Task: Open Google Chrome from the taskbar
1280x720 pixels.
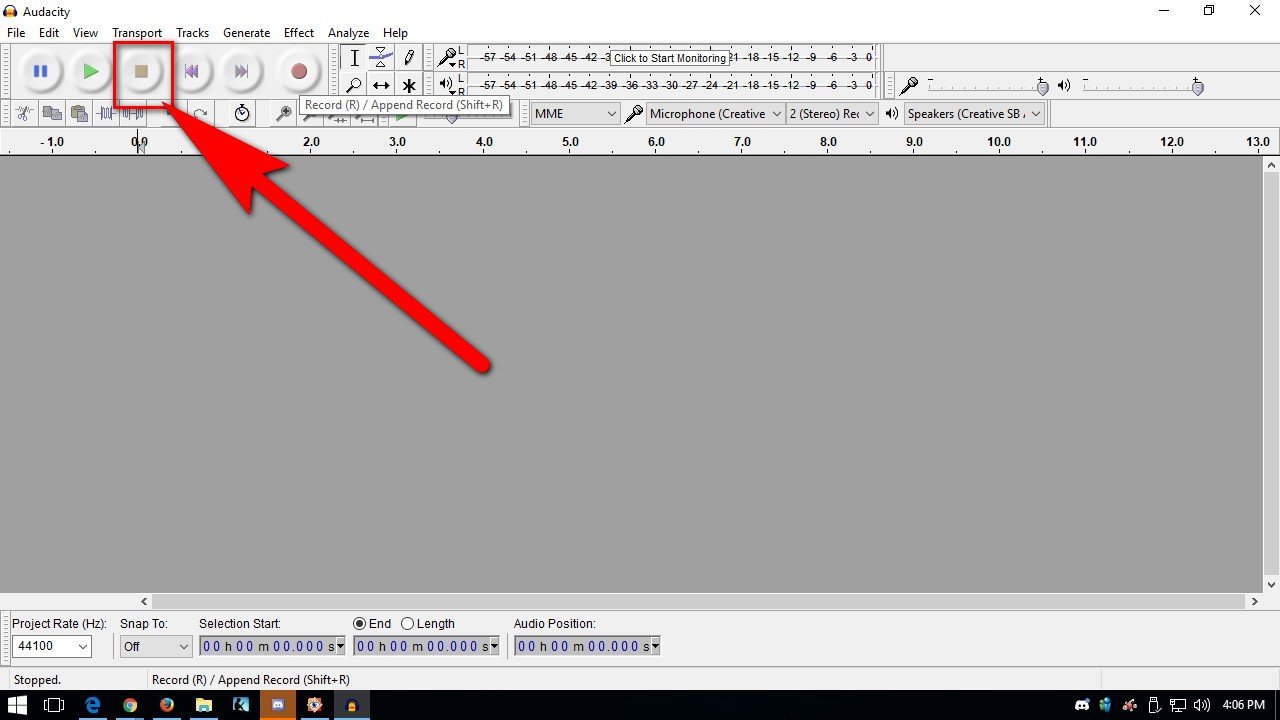Action: click(x=130, y=705)
